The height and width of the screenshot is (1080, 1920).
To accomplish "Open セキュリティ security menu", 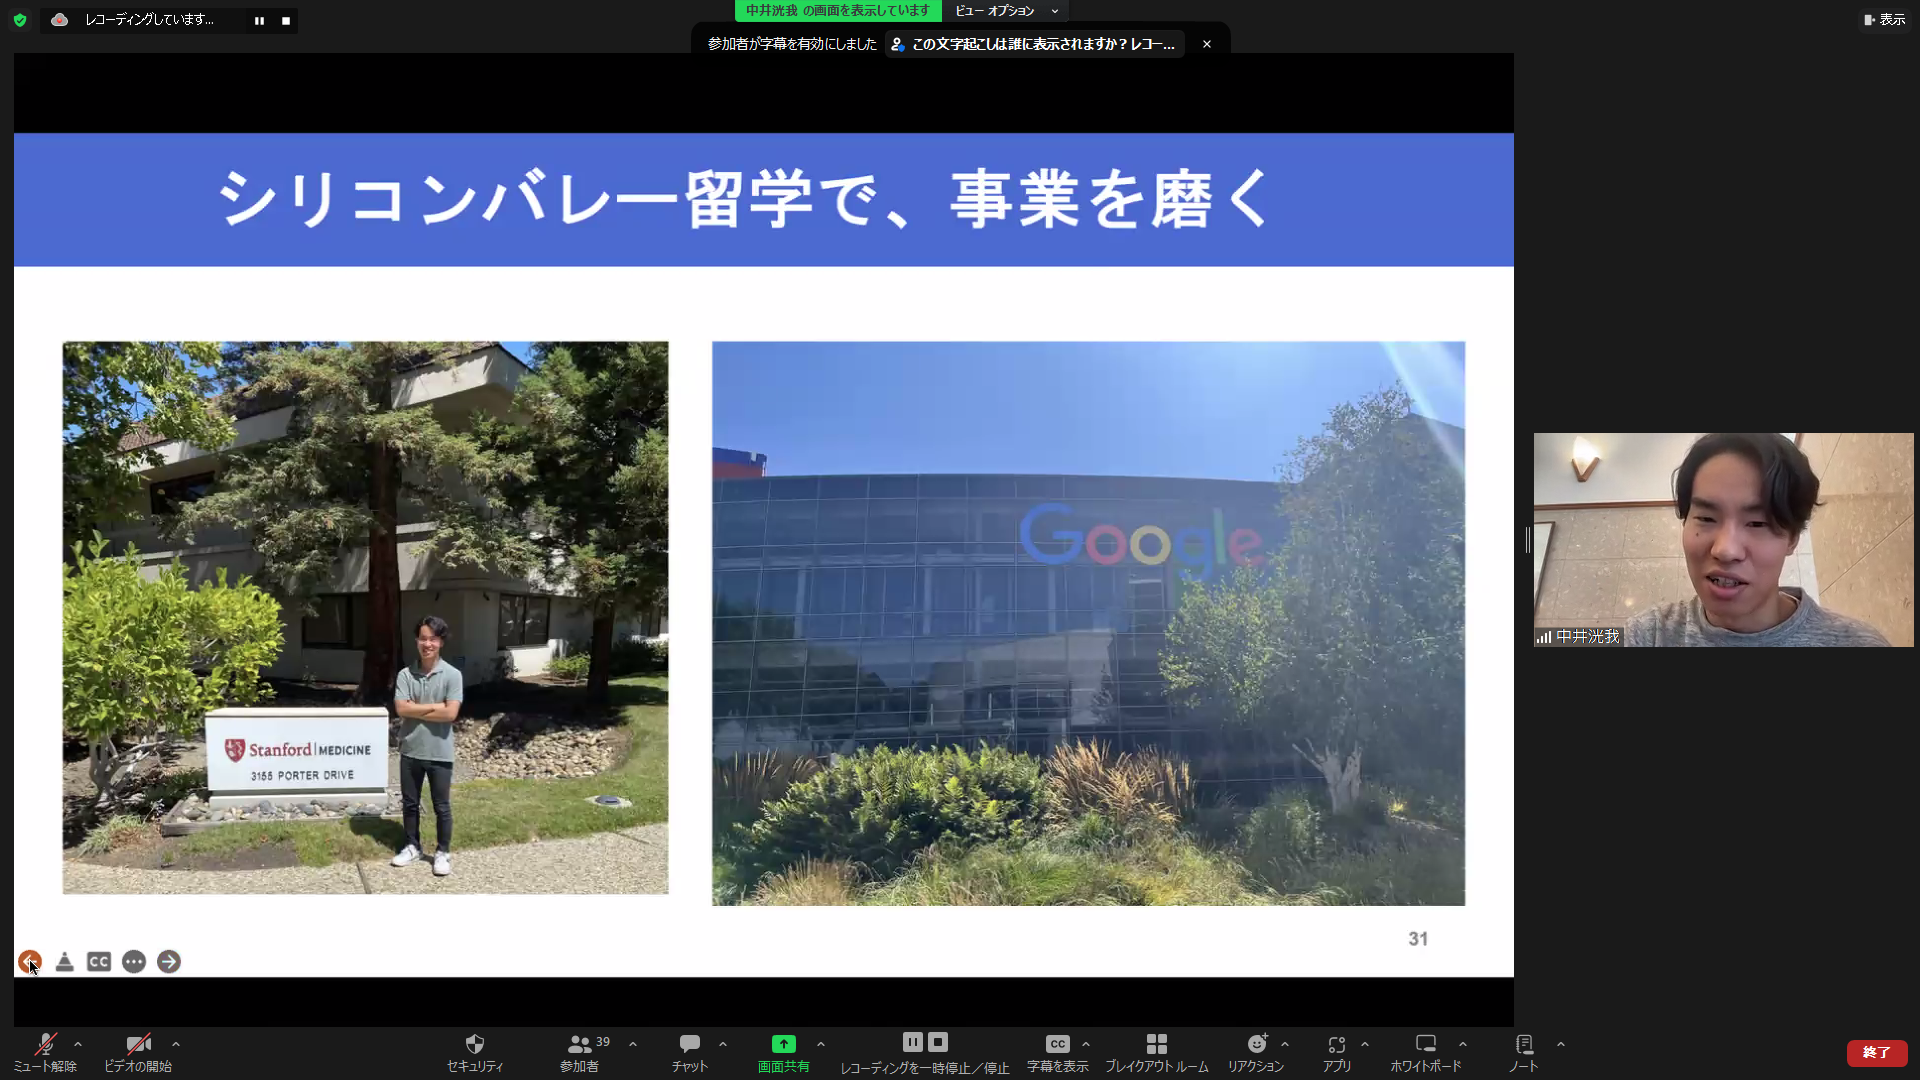I will [x=475, y=1053].
